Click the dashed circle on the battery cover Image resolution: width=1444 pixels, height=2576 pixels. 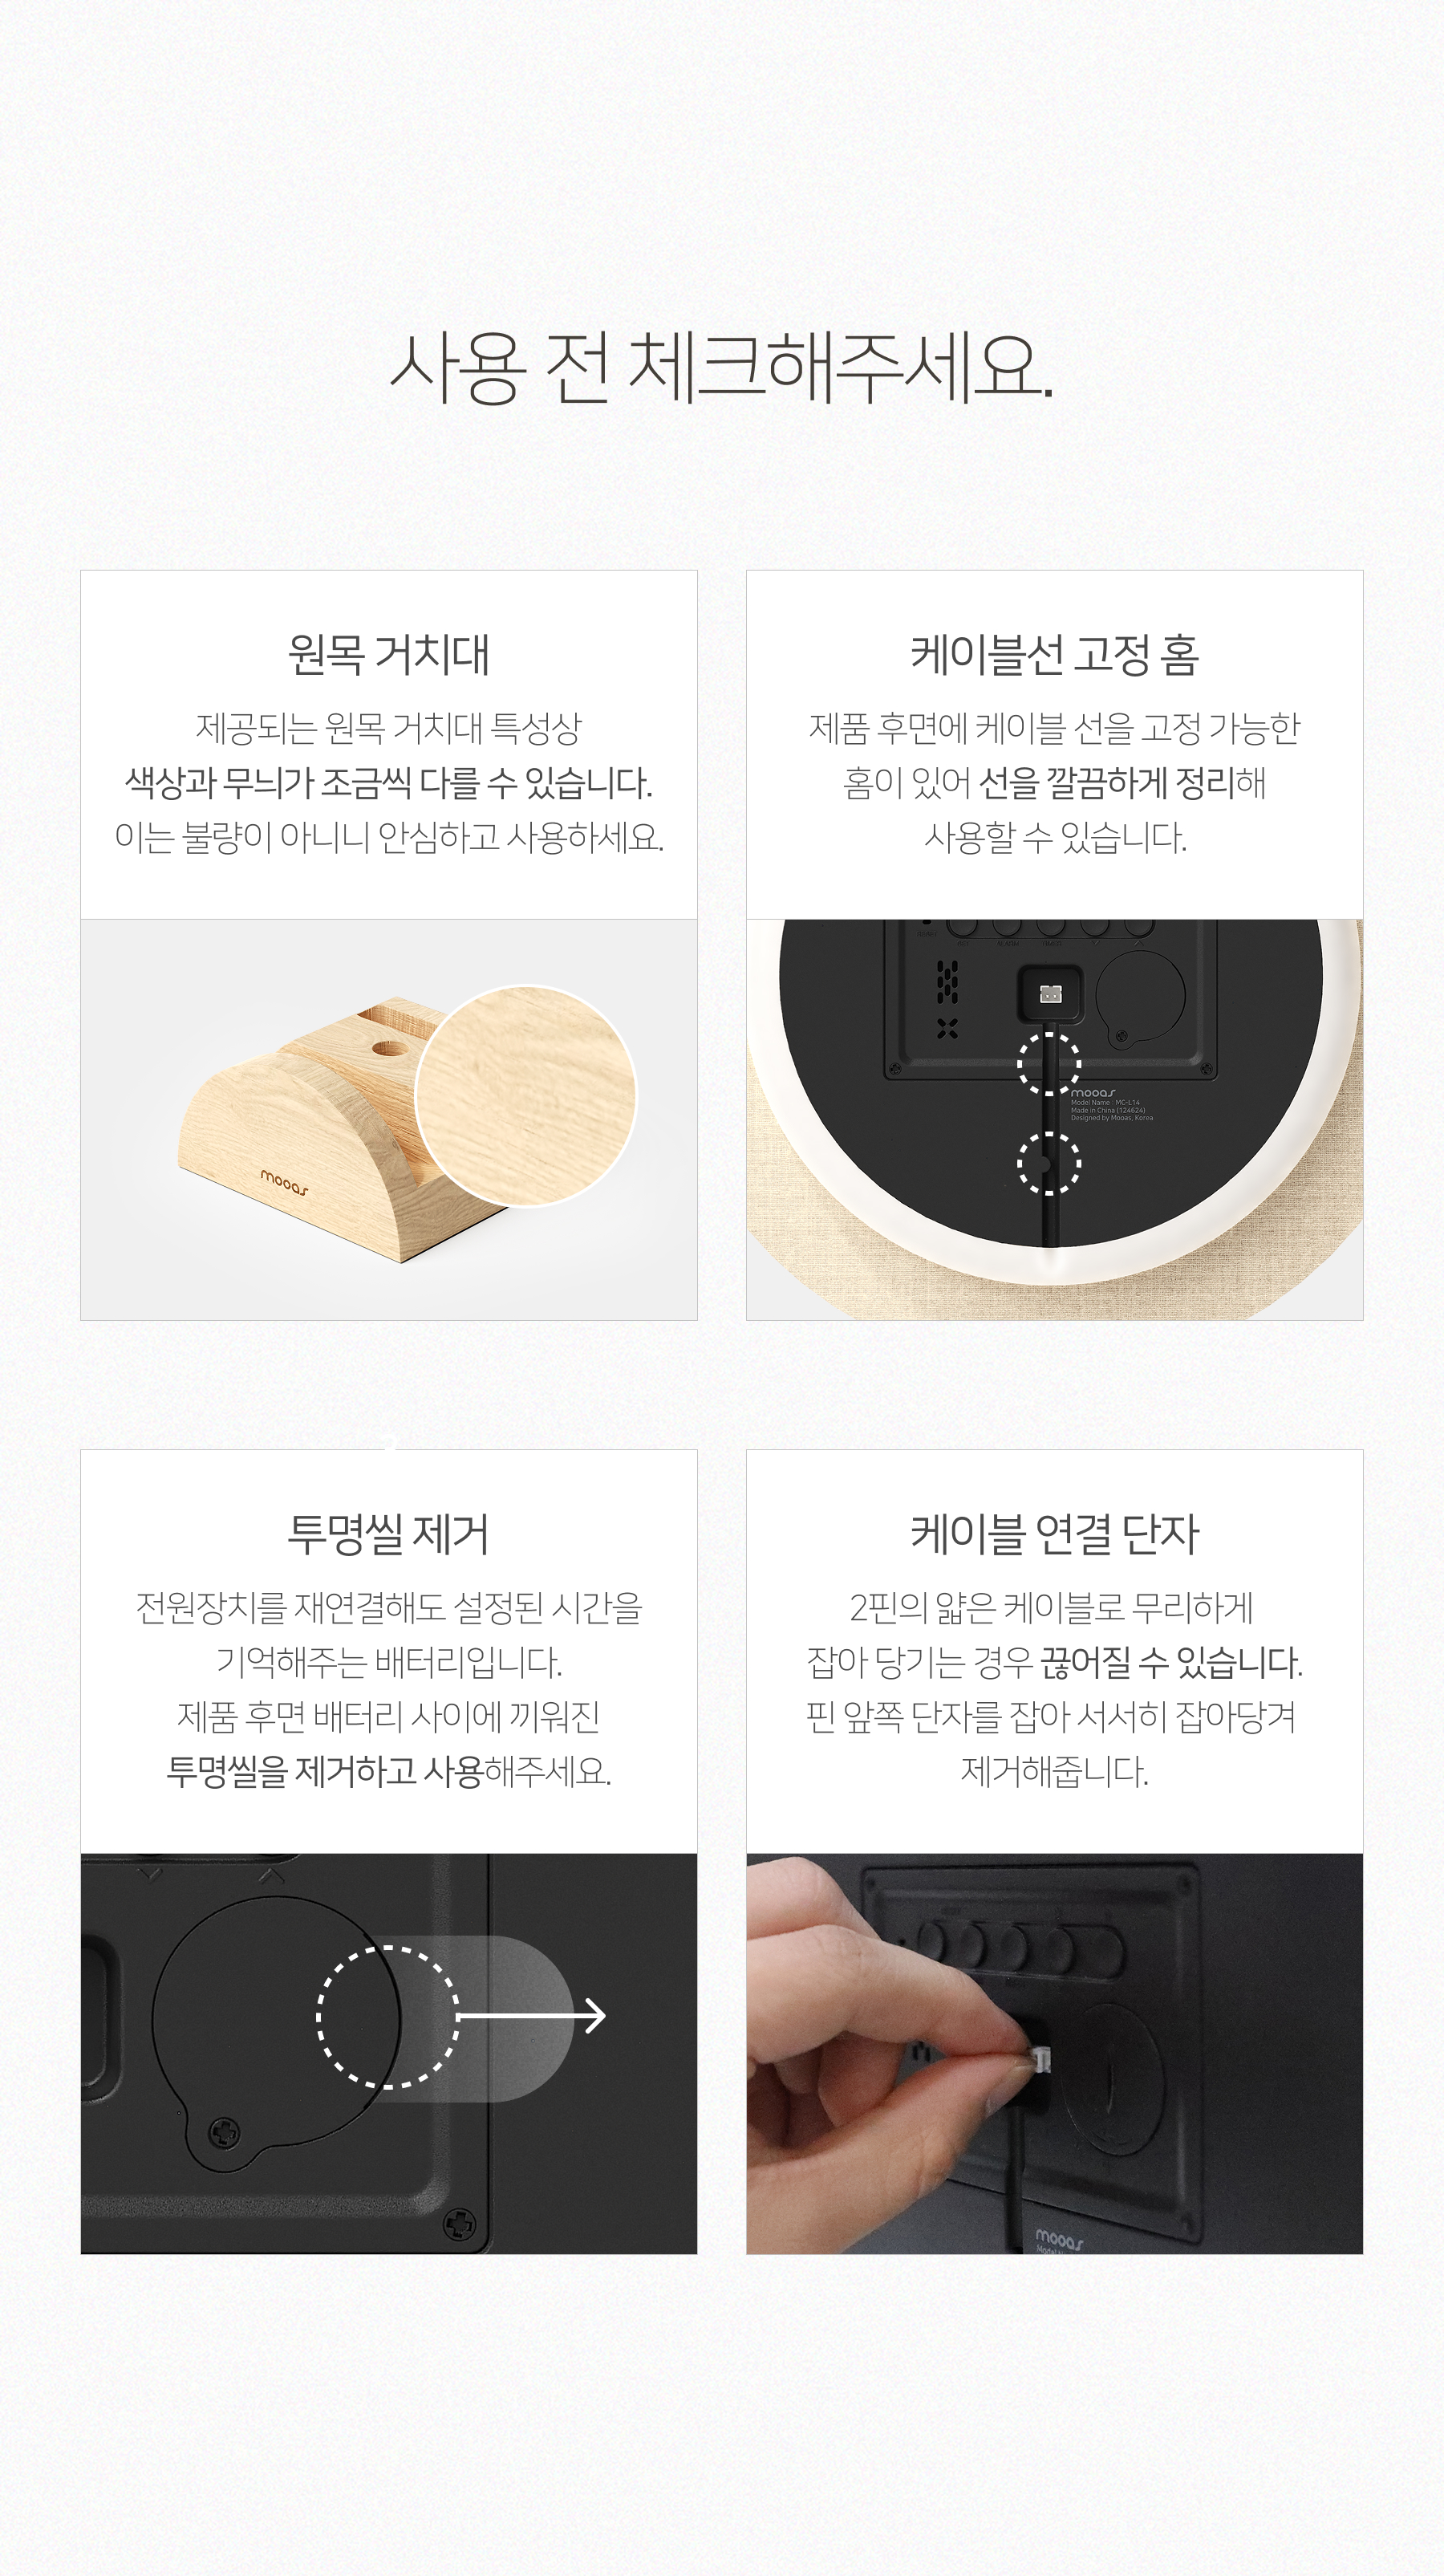[x=388, y=2016]
